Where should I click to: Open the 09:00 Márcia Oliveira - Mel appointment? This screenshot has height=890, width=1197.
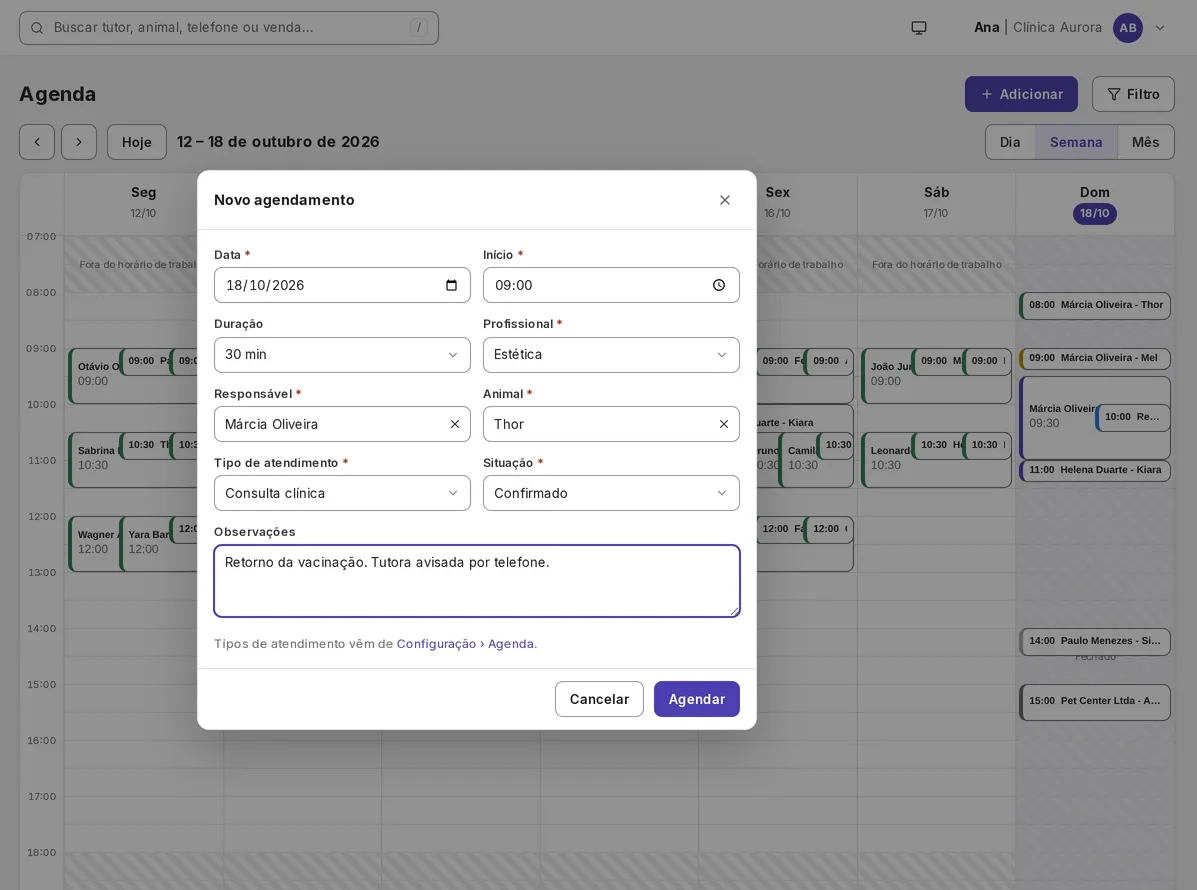[1095, 358]
